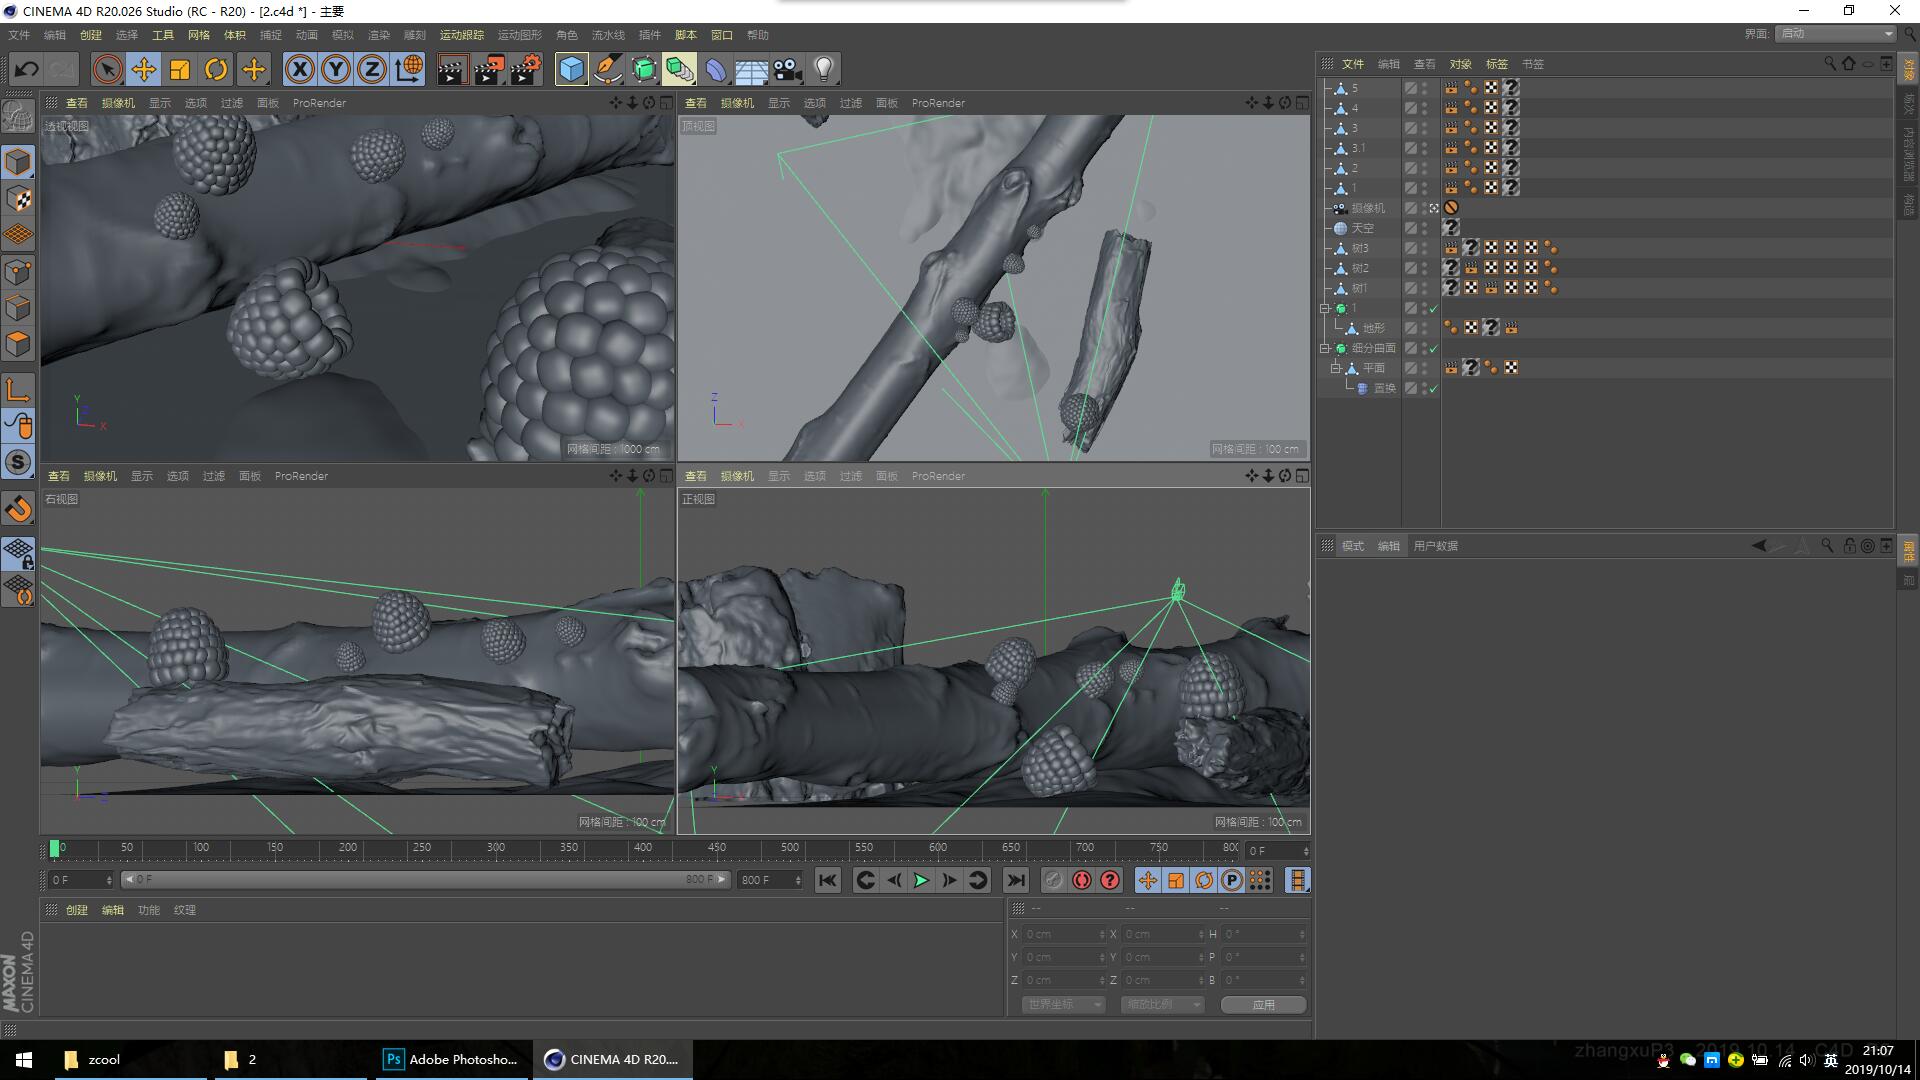Open the 界面 layout dropdown
1920x1080 pixels.
tap(1836, 34)
